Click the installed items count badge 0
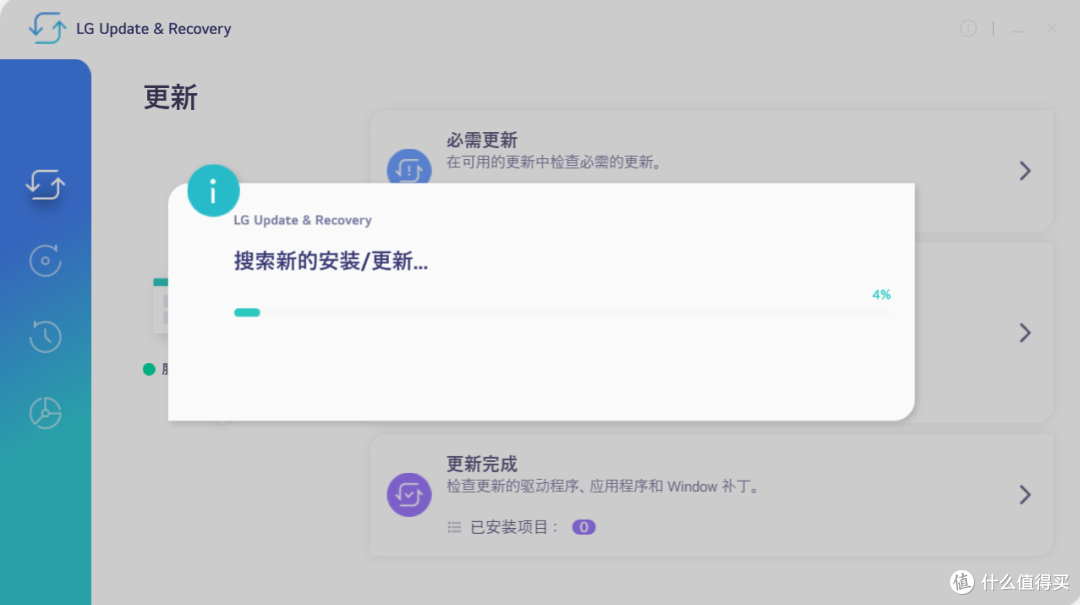 point(583,527)
